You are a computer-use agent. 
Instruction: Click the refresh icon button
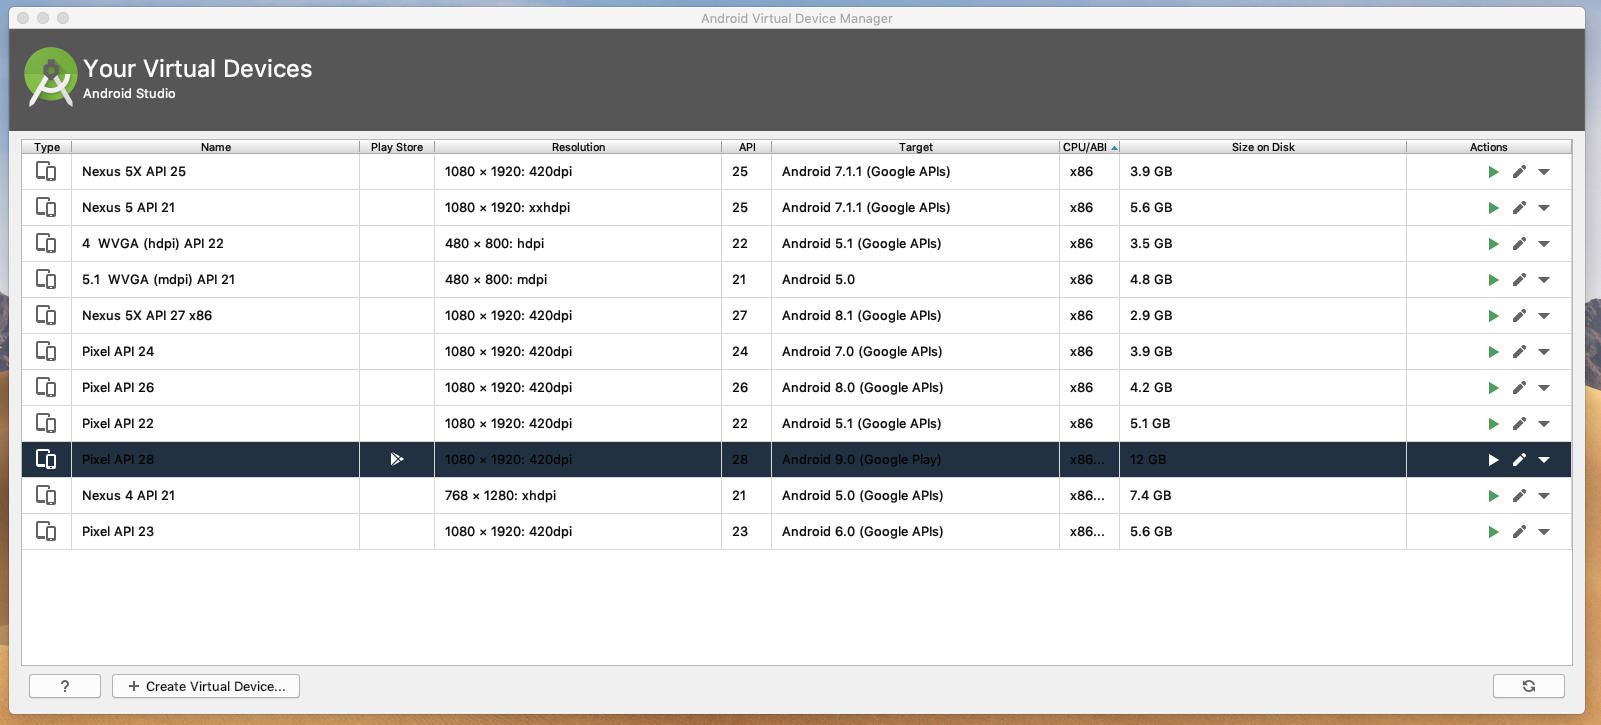click(1528, 686)
